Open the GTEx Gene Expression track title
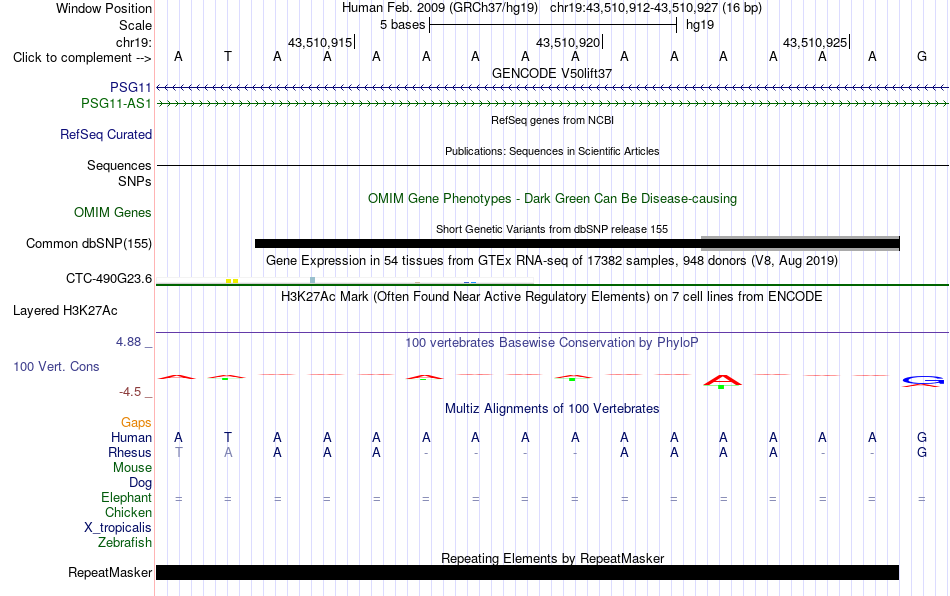The width and height of the screenshot is (950, 596). (x=552, y=260)
